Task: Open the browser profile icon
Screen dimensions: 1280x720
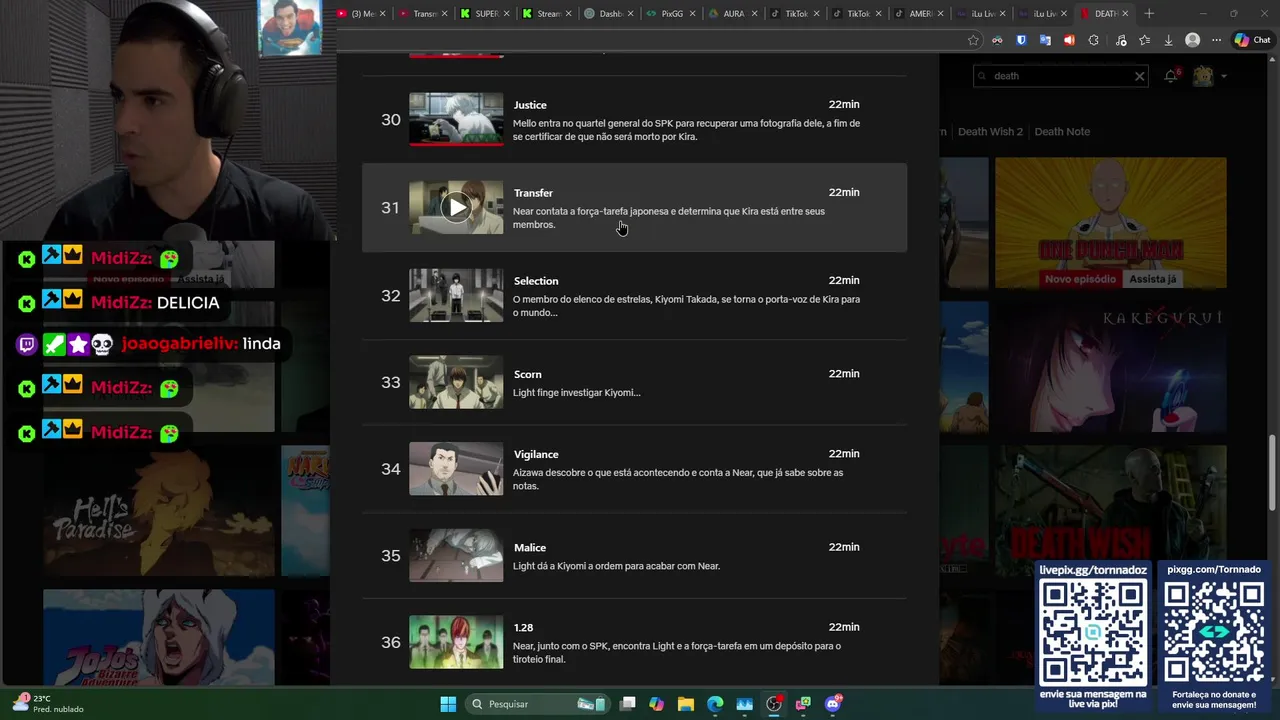Action: (1192, 40)
